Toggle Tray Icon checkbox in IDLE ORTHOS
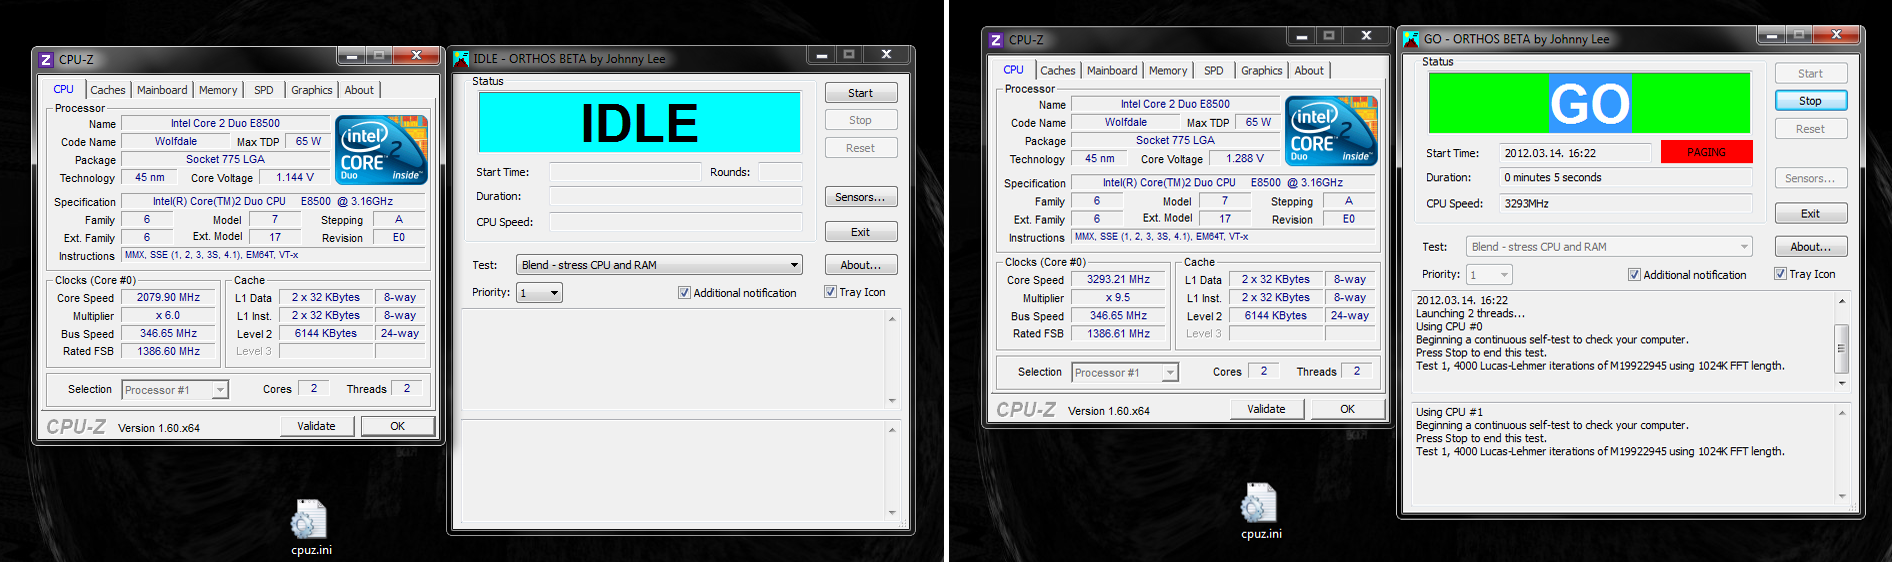Screen dimensions: 1892x562 click(x=830, y=292)
